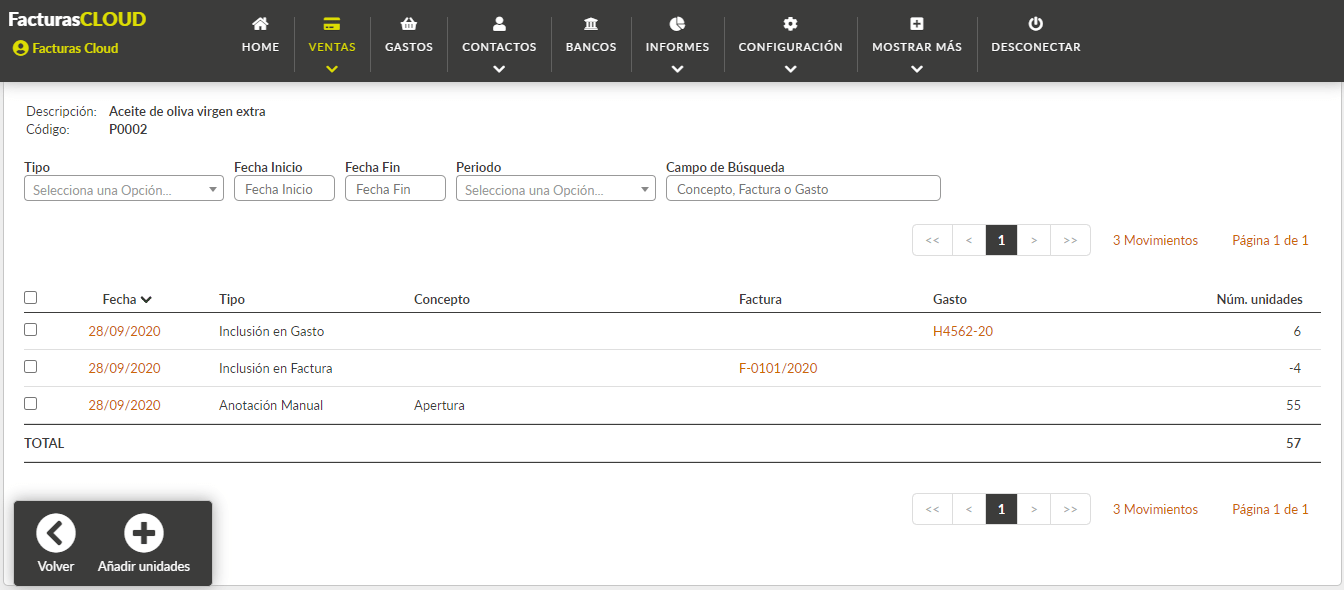
Task: Click the Desconectar power icon
Action: [x=1035, y=23]
